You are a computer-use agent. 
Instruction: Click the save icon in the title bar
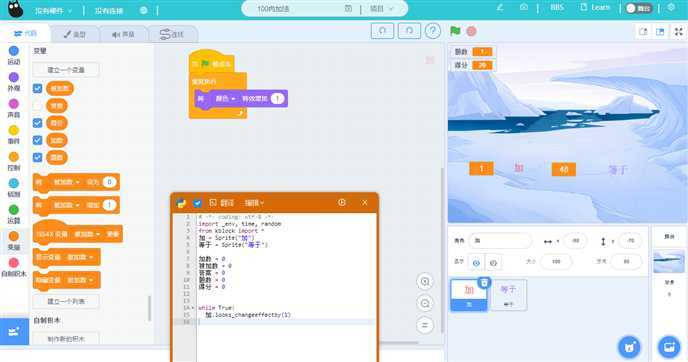(x=348, y=8)
